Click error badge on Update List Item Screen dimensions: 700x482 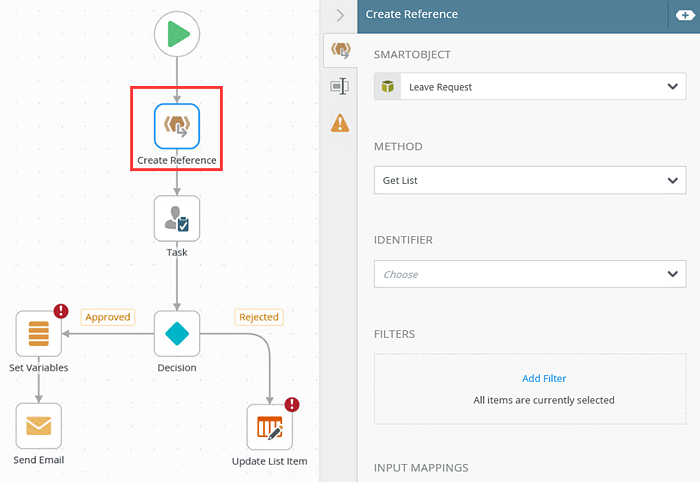[x=292, y=404]
